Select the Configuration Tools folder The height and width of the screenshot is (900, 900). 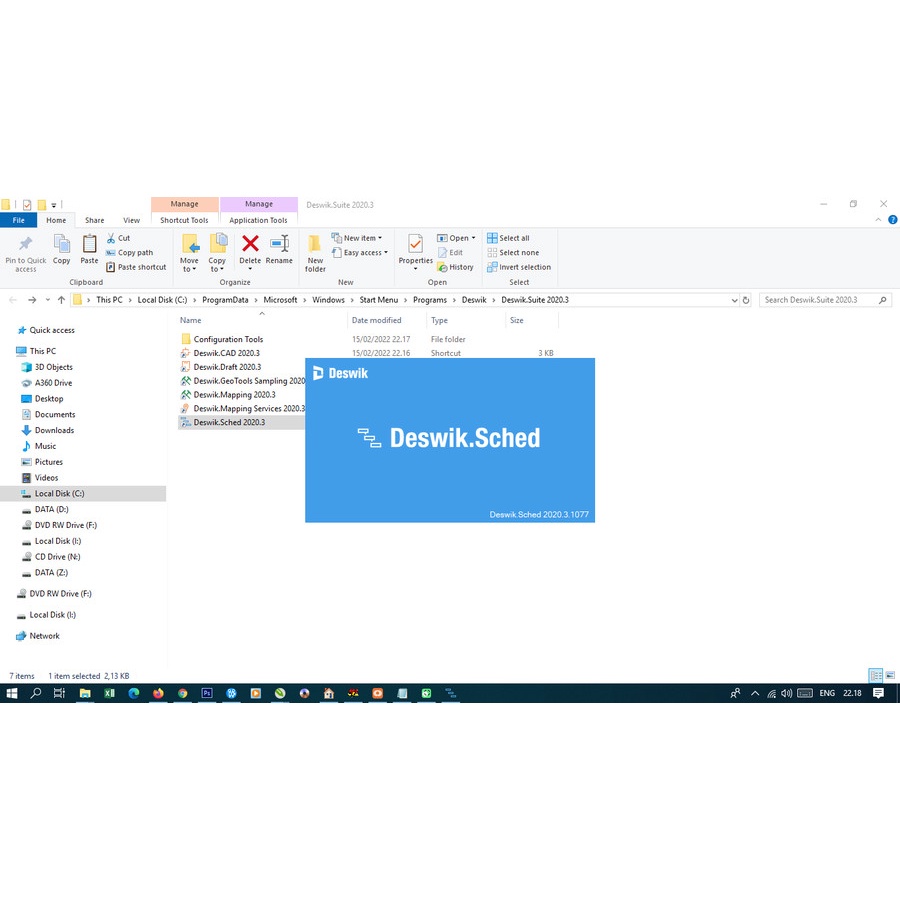tap(228, 339)
